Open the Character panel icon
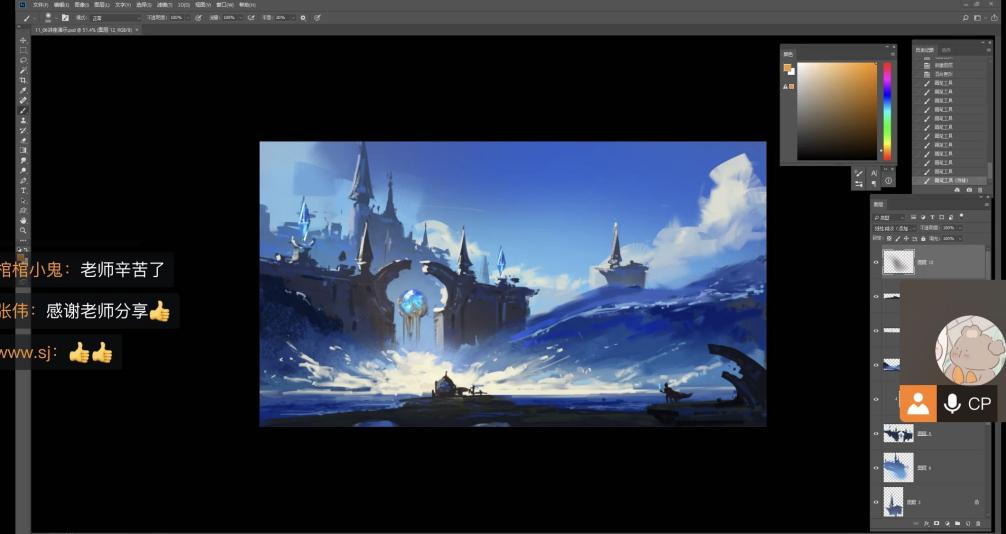 point(874,173)
